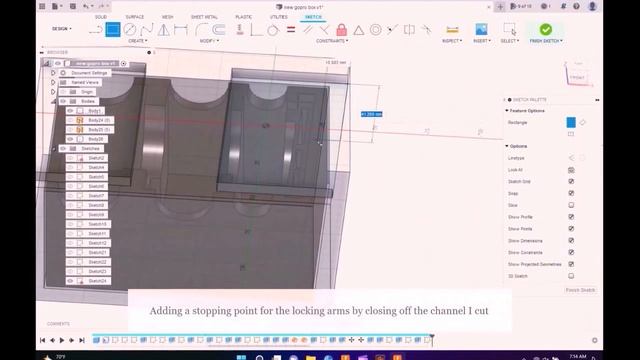The height and width of the screenshot is (360, 640).
Task: Click the Save icon in top bar
Action: 73,7
